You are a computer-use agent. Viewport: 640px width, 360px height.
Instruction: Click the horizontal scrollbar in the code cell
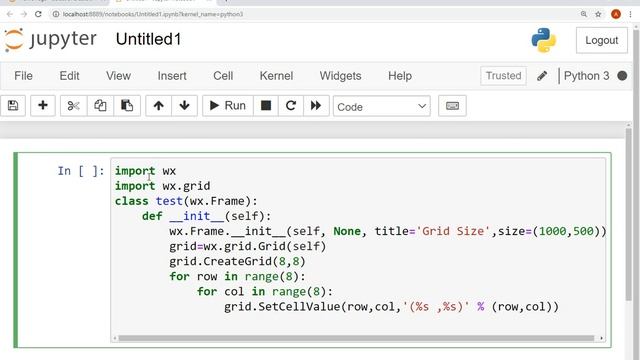[356, 338]
